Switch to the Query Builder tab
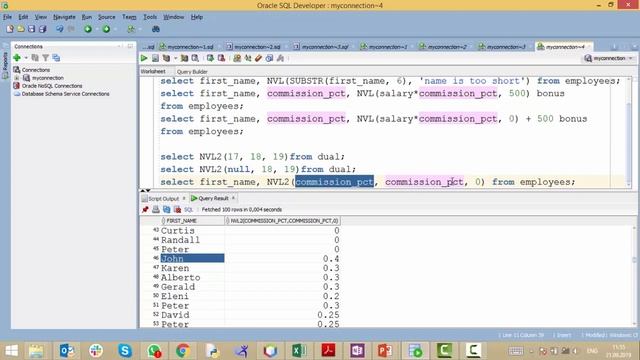This screenshot has height=360, width=640. 192,71
